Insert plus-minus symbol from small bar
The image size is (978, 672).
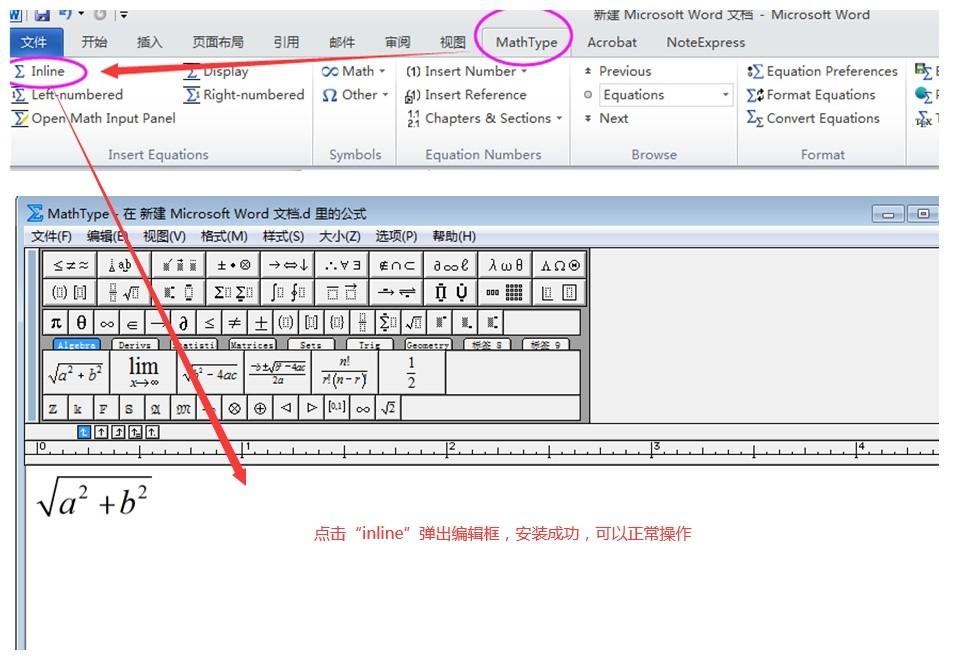pyautogui.click(x=260, y=323)
